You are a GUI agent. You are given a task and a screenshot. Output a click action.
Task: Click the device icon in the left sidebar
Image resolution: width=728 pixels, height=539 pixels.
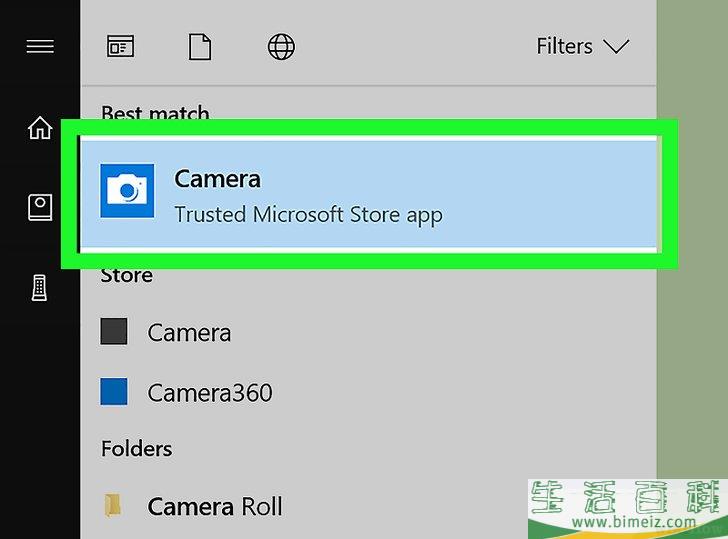coord(40,288)
